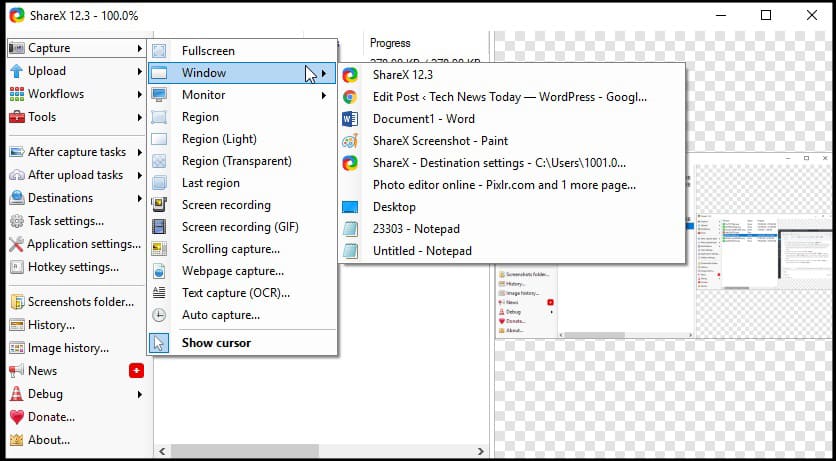Click the Monitor capture icon

tap(159, 95)
